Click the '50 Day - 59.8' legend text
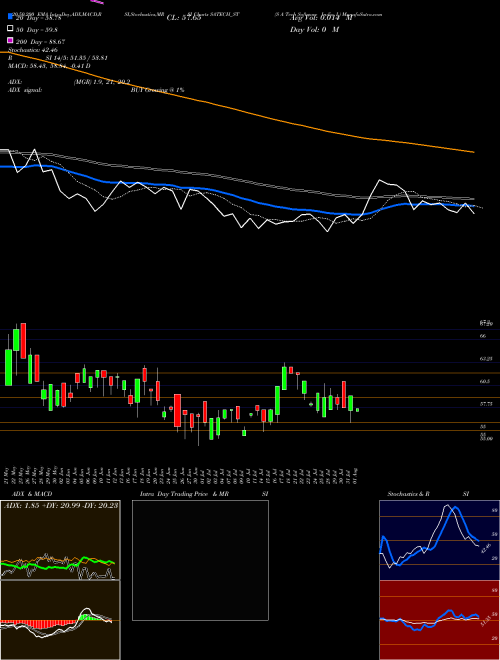This screenshot has height=660, width=500. (x=37, y=30)
